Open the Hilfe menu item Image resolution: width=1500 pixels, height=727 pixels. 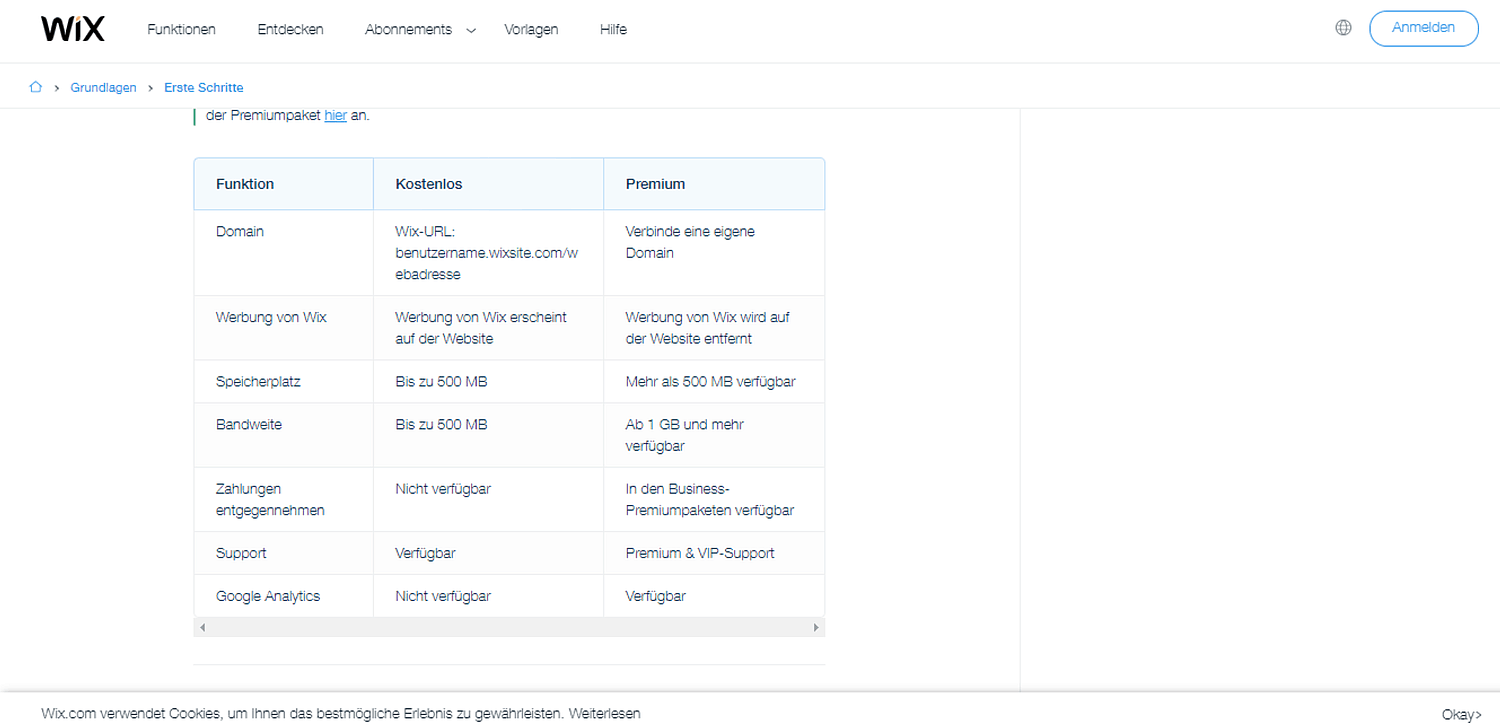[x=613, y=29]
